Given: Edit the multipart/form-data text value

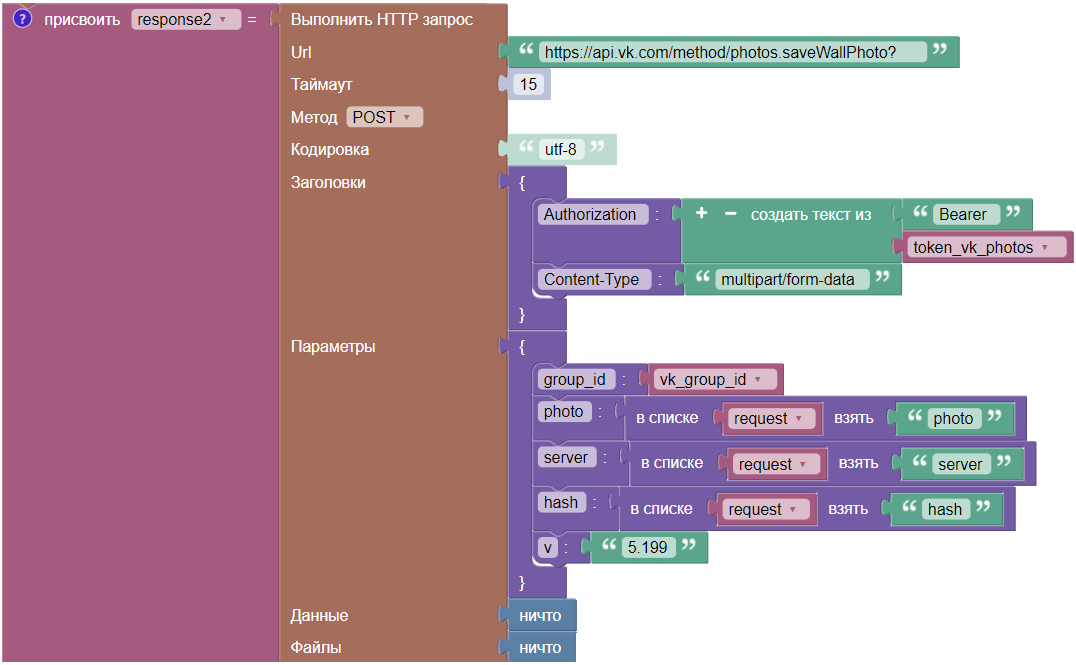Looking at the screenshot, I should click(788, 280).
